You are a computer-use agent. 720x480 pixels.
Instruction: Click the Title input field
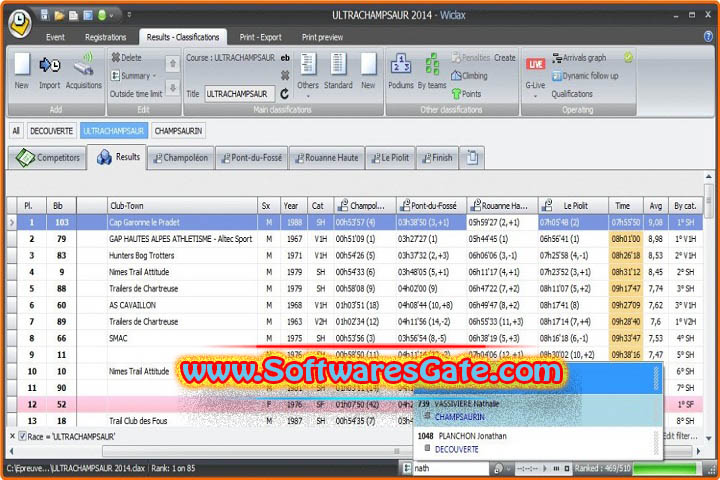(x=239, y=94)
